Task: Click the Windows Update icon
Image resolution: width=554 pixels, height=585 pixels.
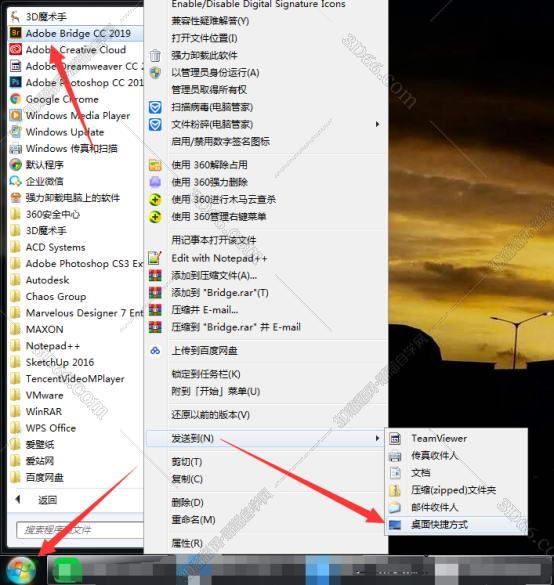Action: (15, 132)
